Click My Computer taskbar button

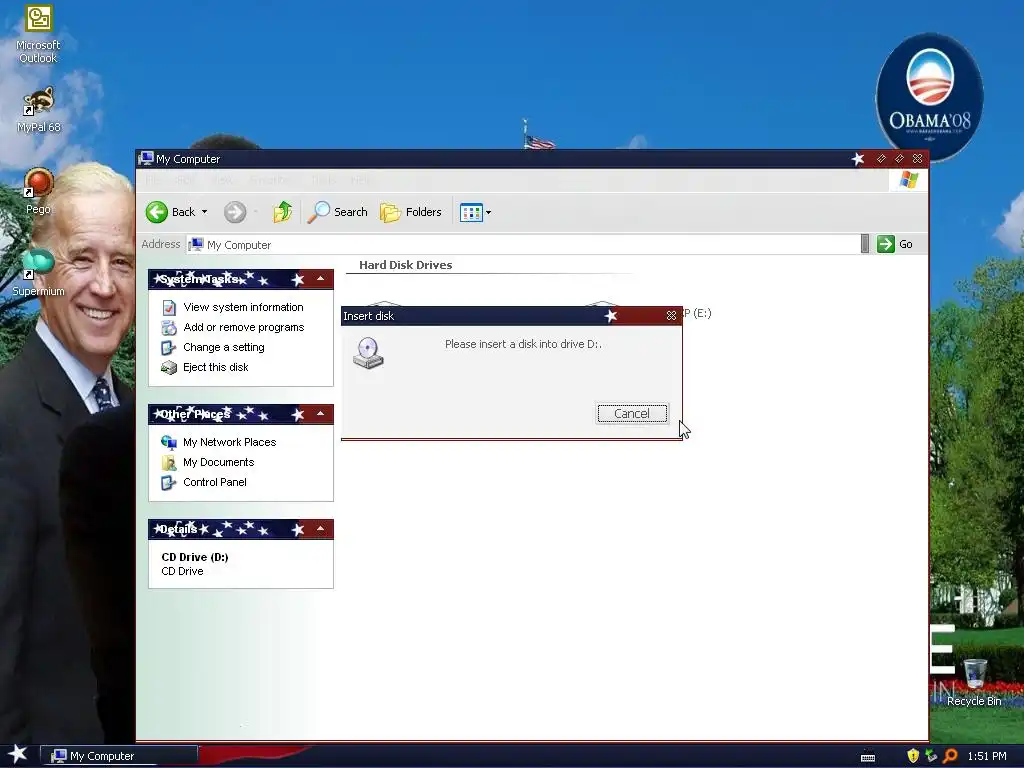click(x=120, y=756)
